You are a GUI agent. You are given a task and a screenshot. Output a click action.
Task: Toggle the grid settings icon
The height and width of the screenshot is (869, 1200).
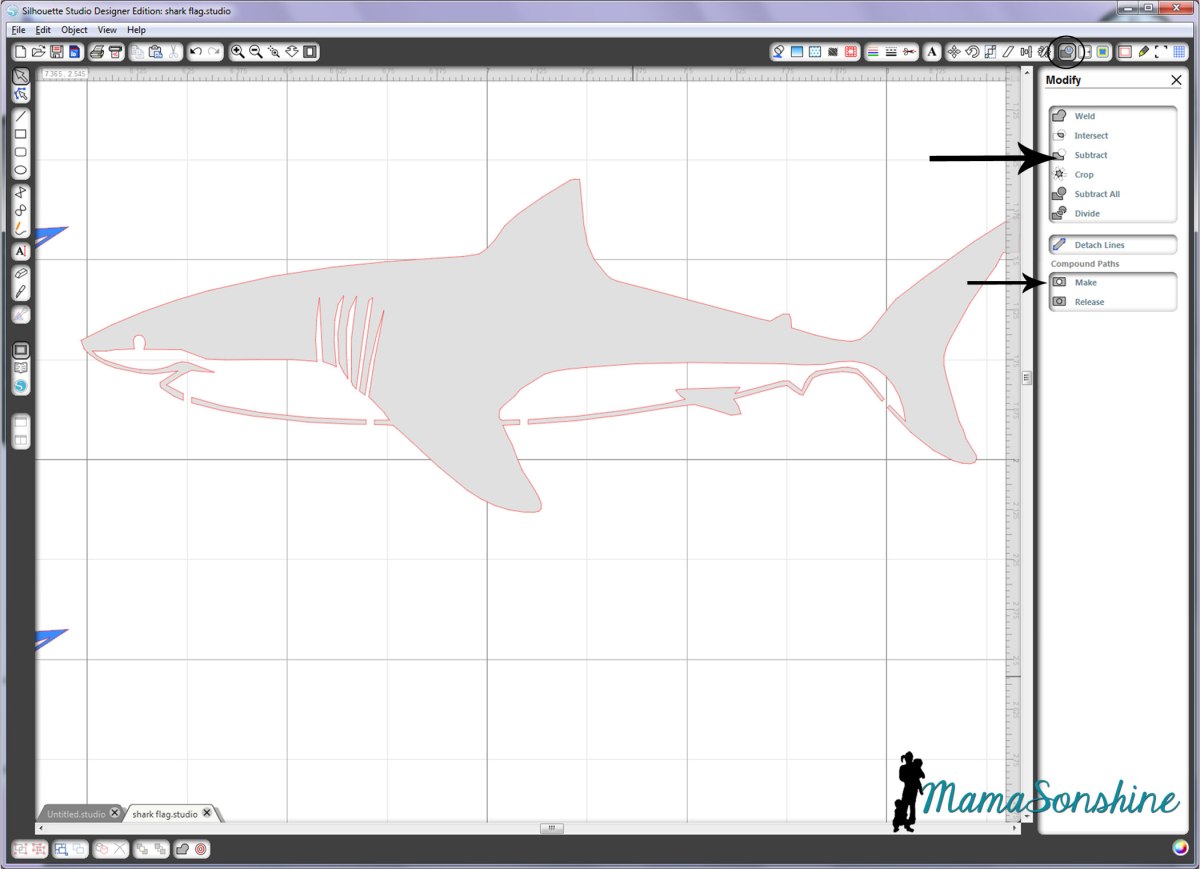click(1179, 51)
